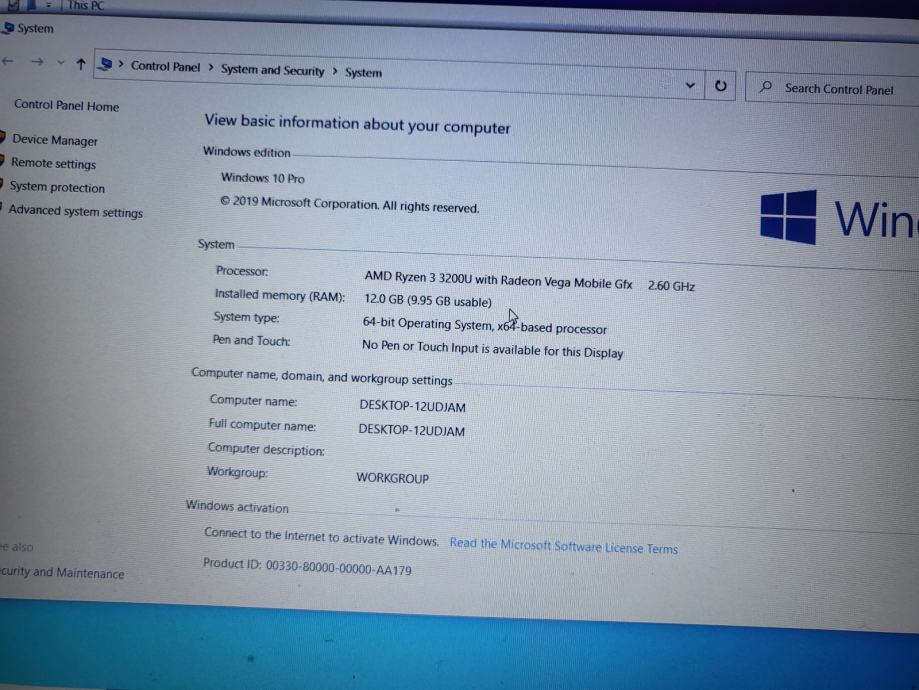Open Security and Maintenance link
Image resolution: width=919 pixels, height=690 pixels.
pos(62,572)
